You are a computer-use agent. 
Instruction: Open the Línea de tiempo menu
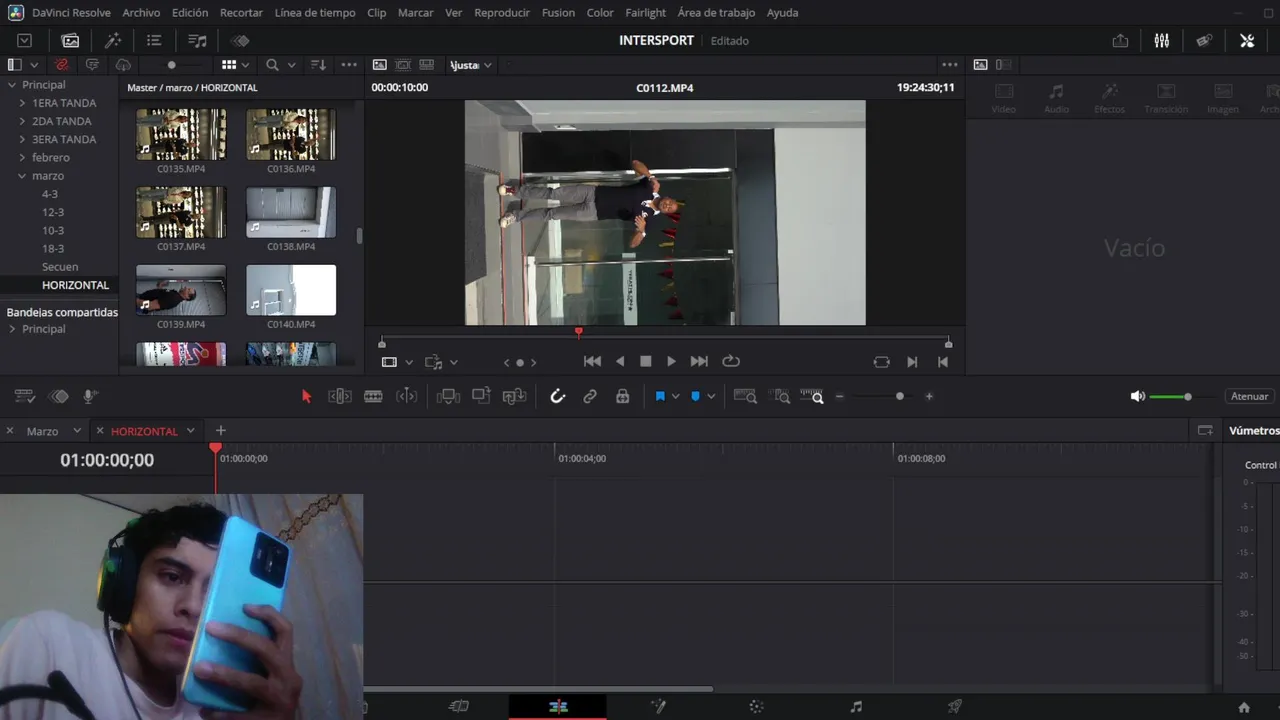[315, 12]
